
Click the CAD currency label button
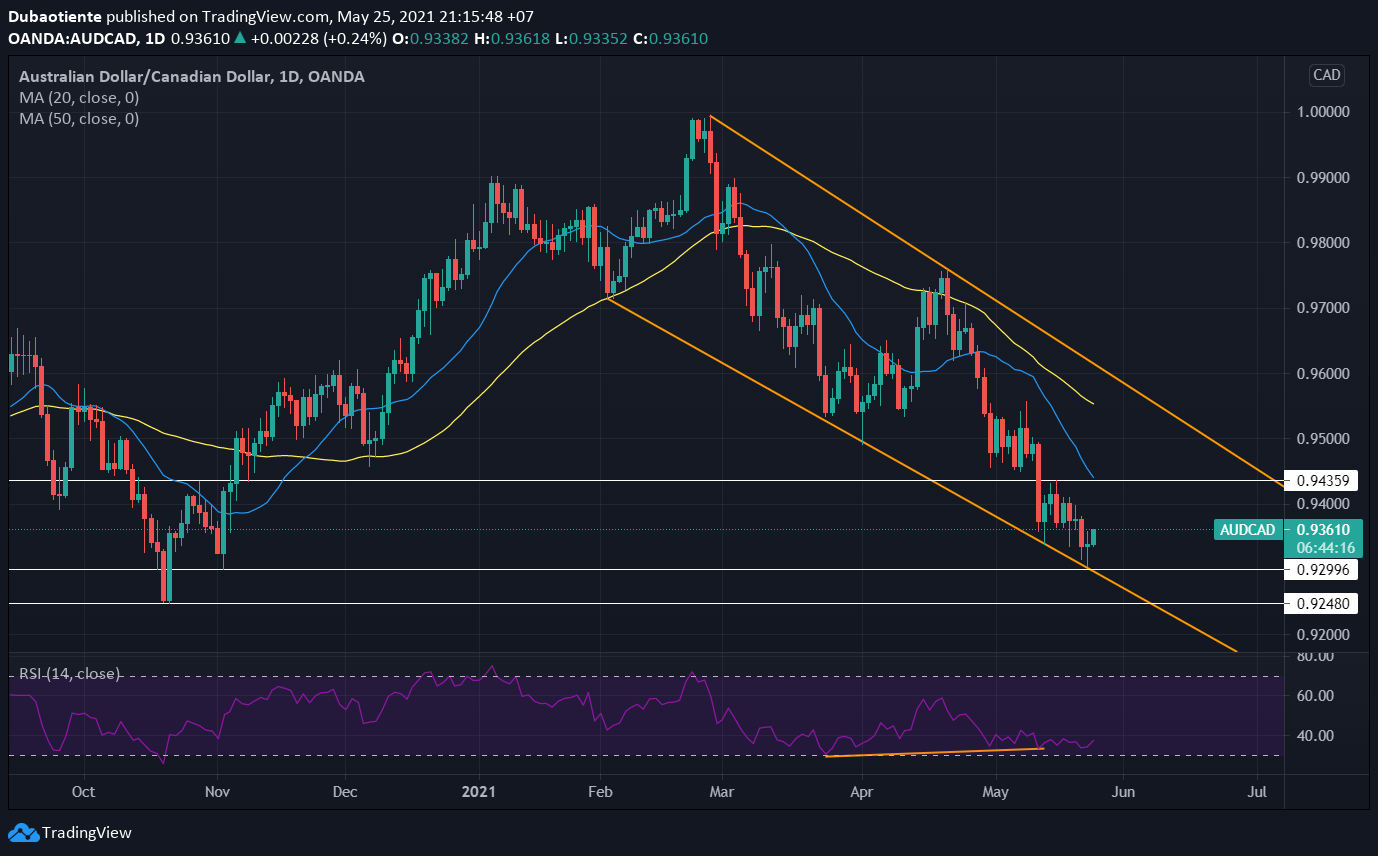click(1327, 75)
